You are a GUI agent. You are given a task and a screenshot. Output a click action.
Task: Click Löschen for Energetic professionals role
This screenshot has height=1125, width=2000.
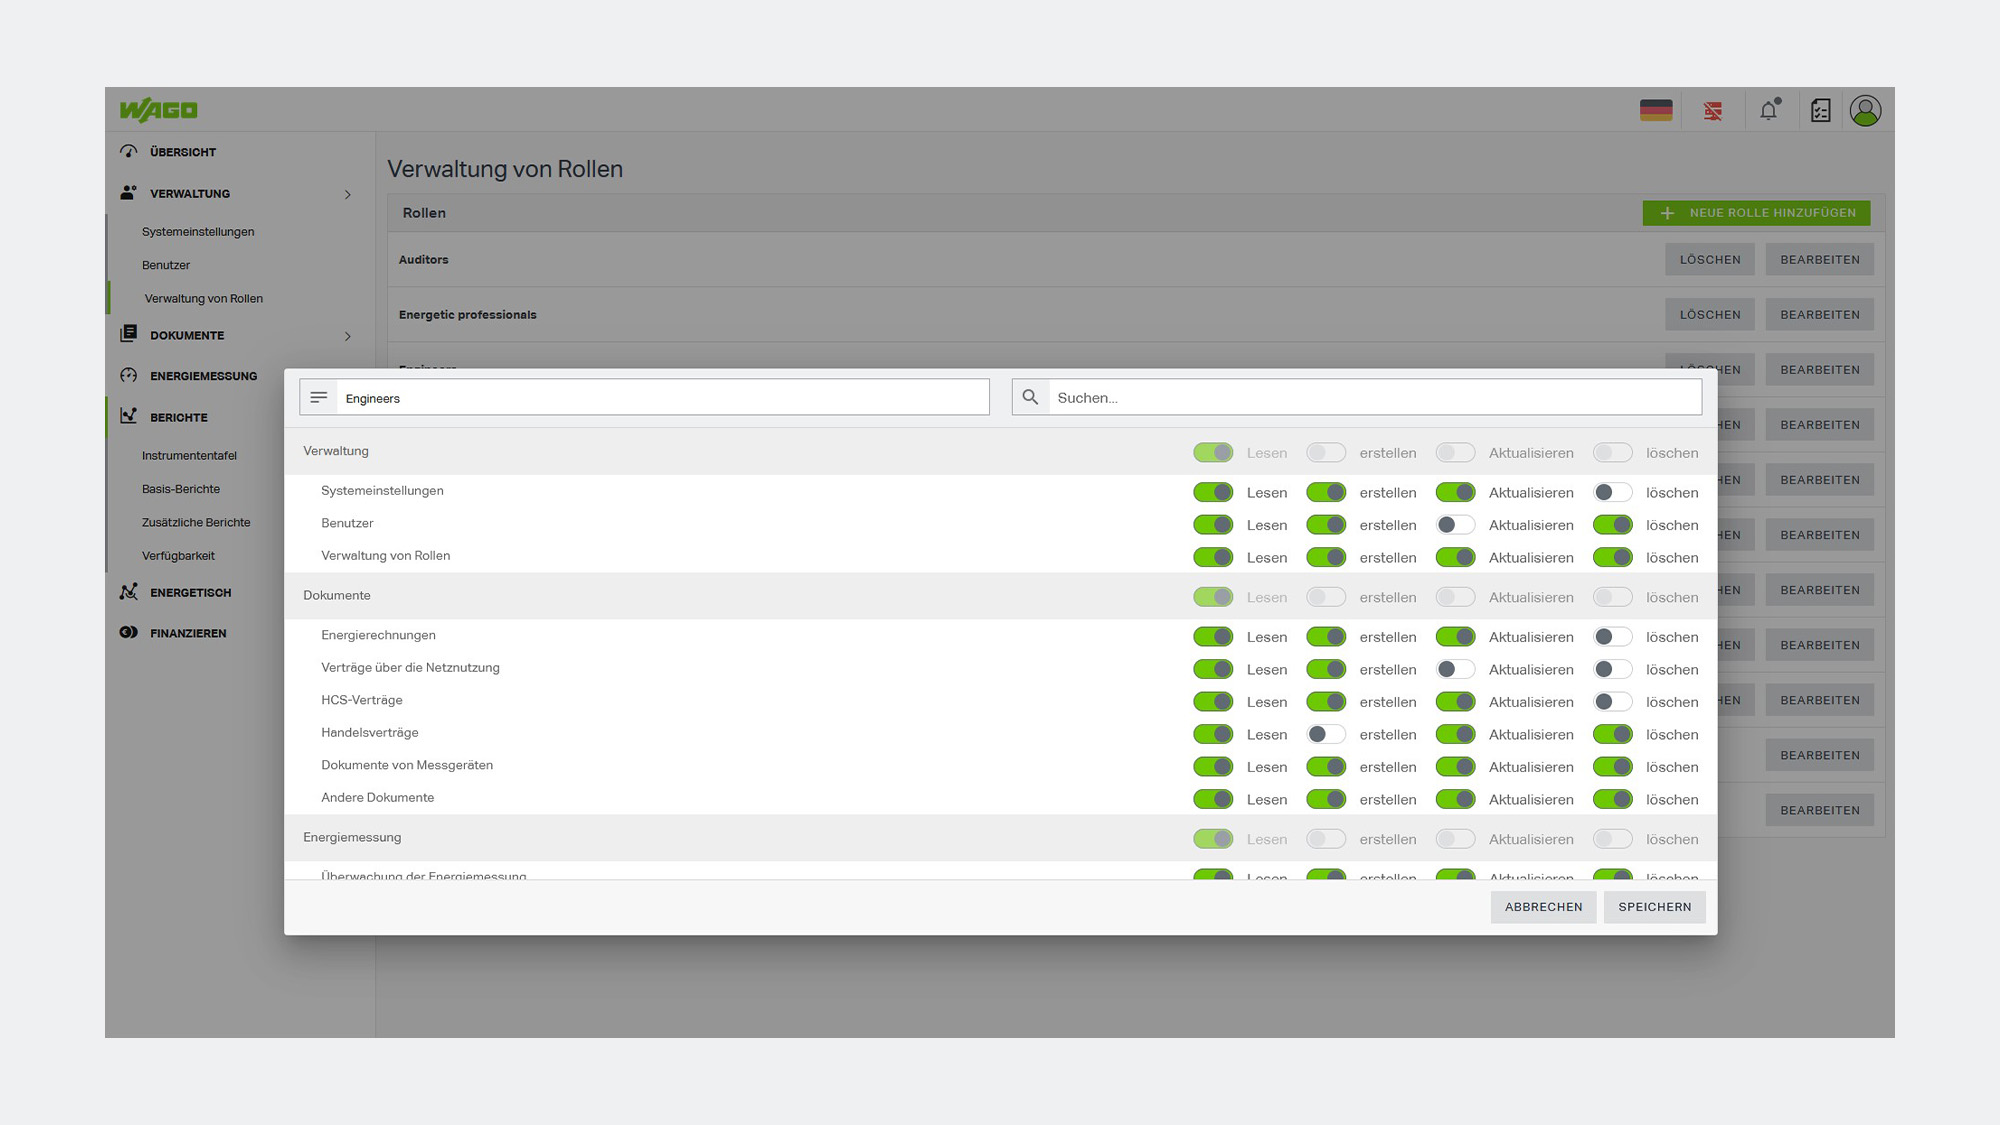1710,315
